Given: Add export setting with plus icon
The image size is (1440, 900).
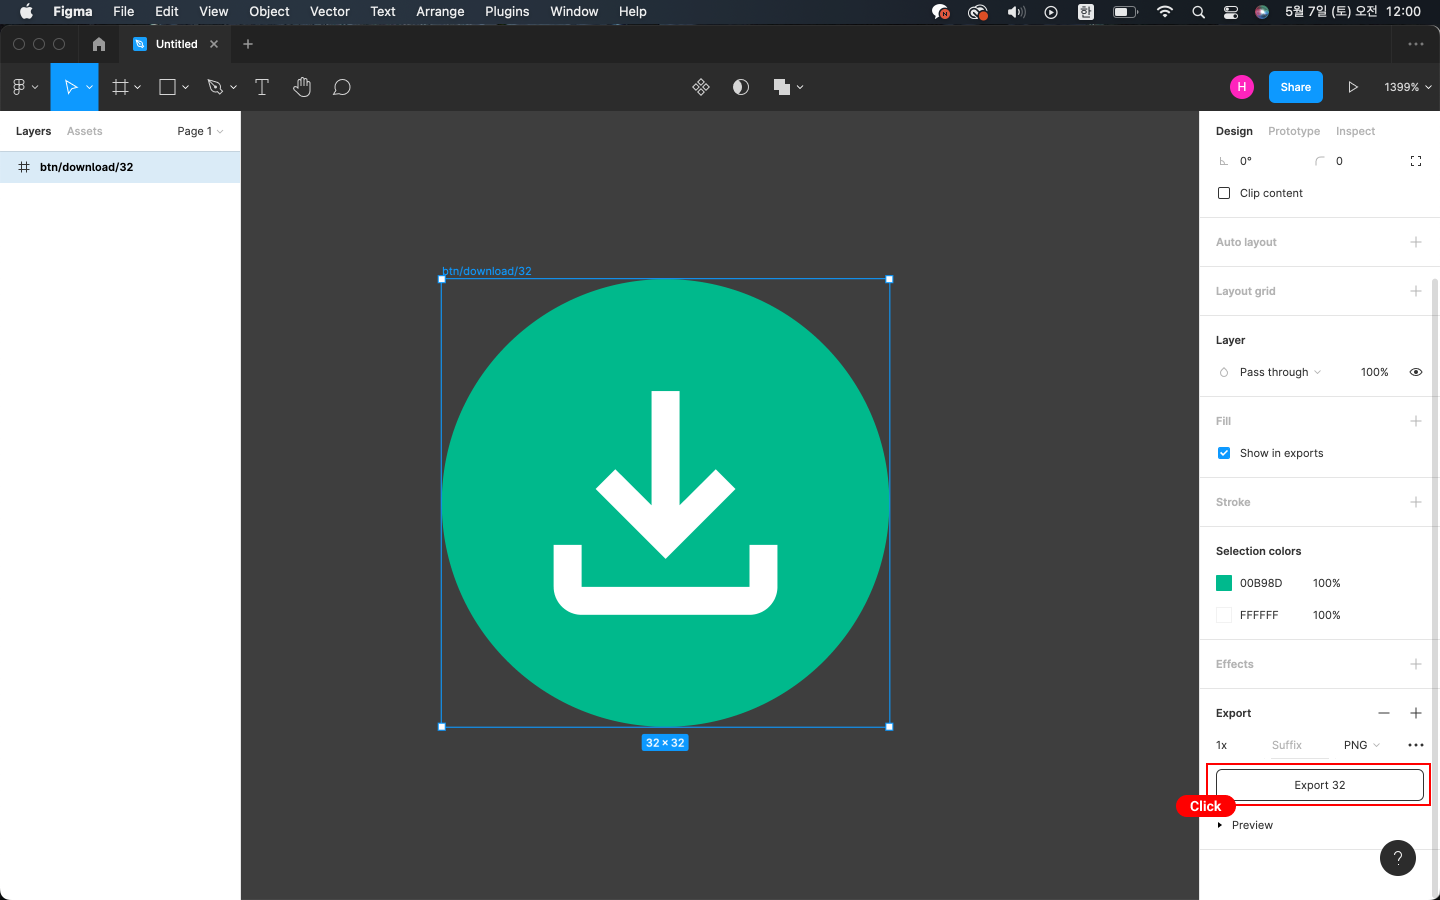Looking at the screenshot, I should click(1416, 713).
